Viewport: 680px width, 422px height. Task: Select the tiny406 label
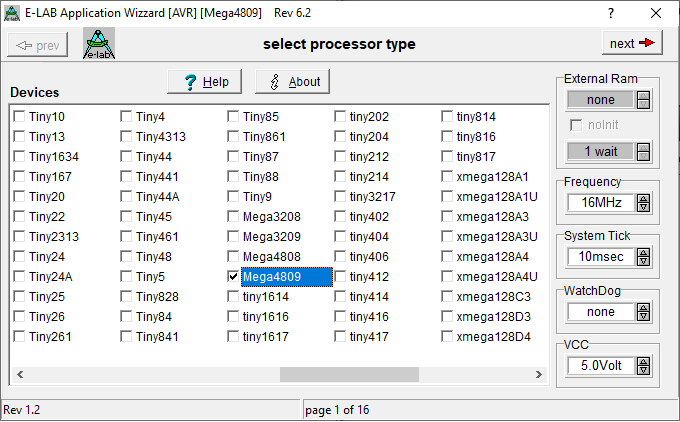[x=369, y=257]
